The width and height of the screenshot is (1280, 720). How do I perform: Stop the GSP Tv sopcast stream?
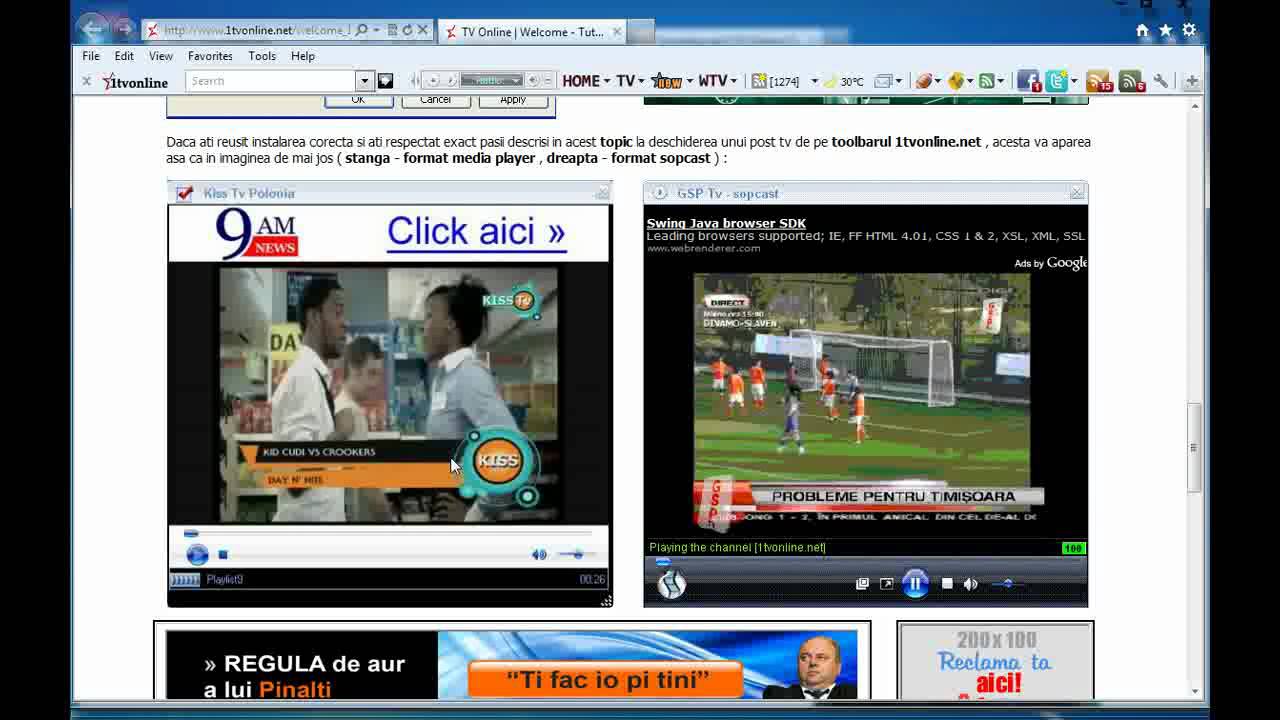click(x=947, y=584)
